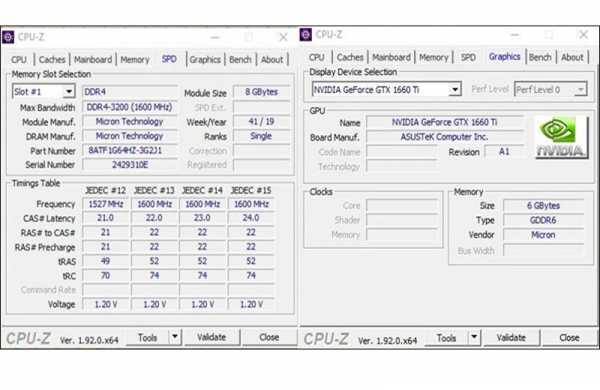600x390 pixels.
Task: Open Memory tab in right window
Action: tap(434, 58)
